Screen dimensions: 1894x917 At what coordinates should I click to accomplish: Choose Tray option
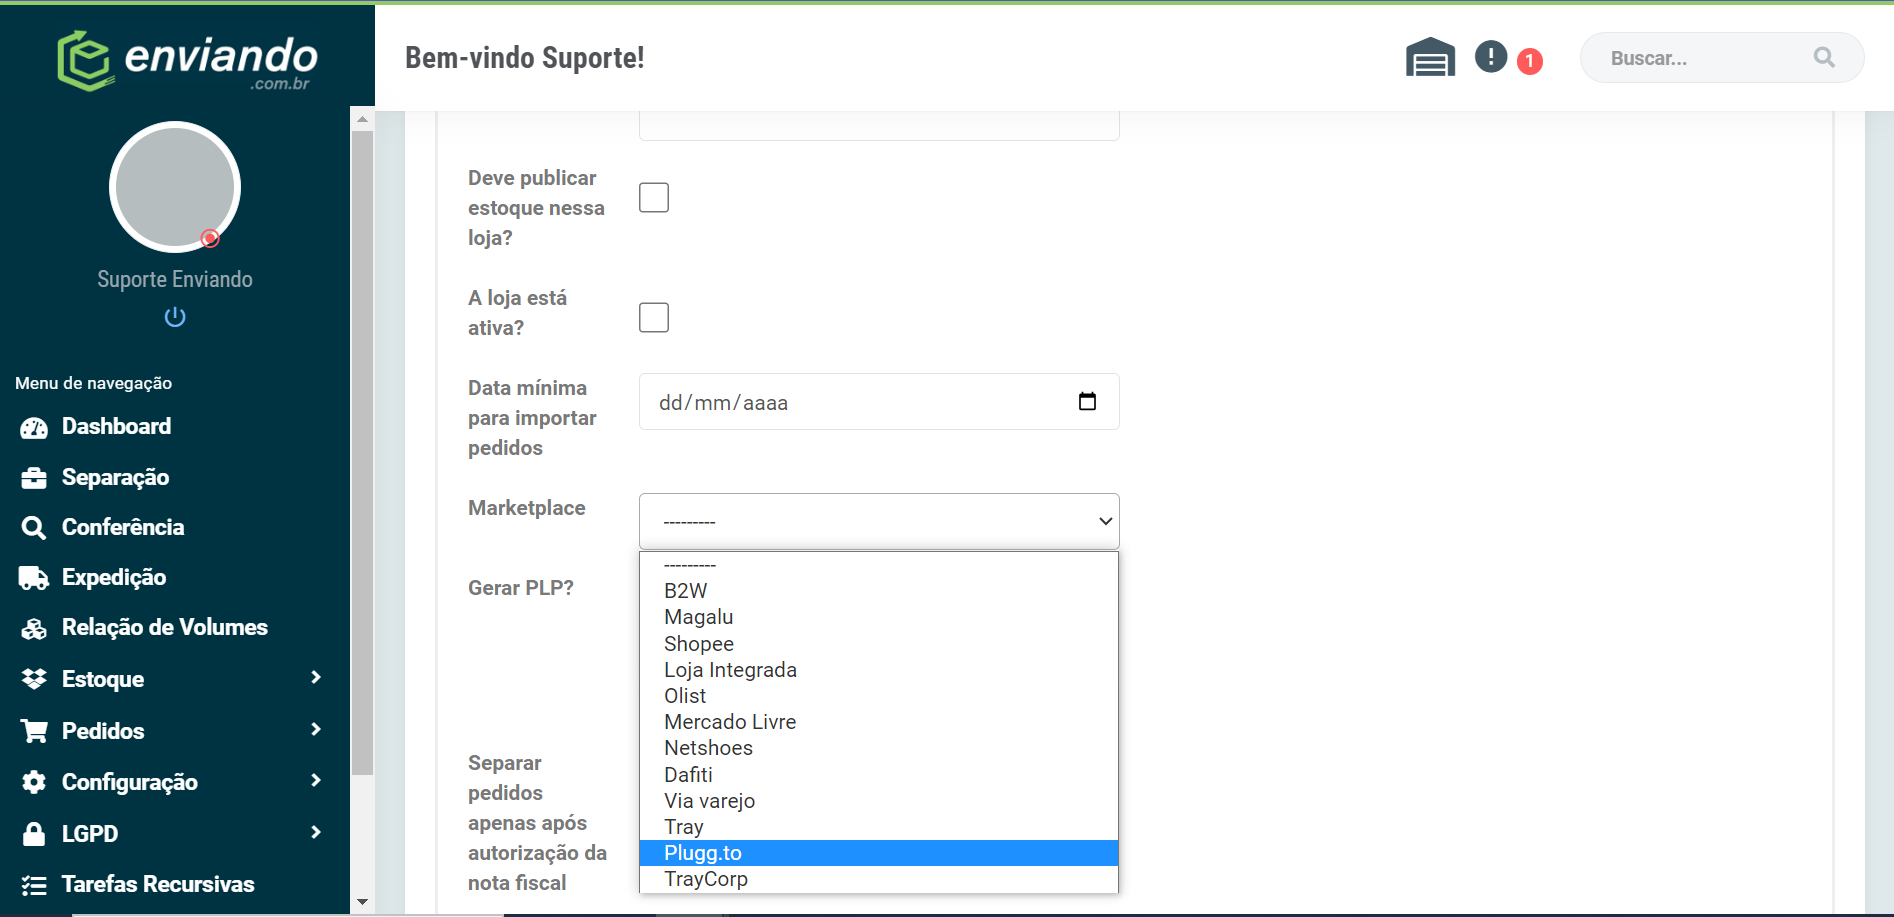tap(879, 827)
